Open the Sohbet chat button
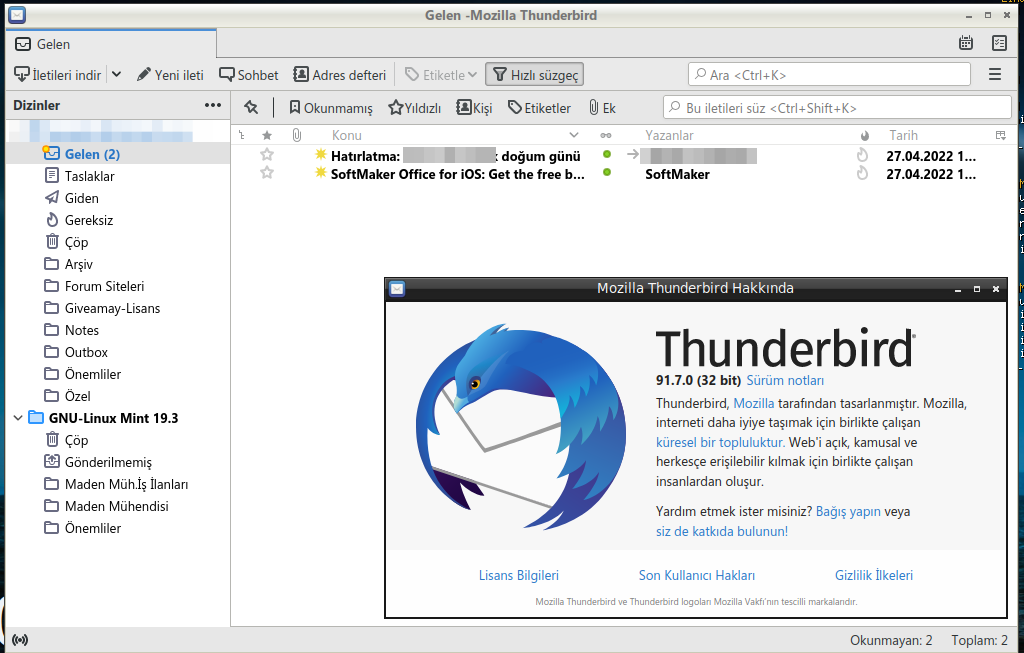The image size is (1024, 653). coord(249,74)
